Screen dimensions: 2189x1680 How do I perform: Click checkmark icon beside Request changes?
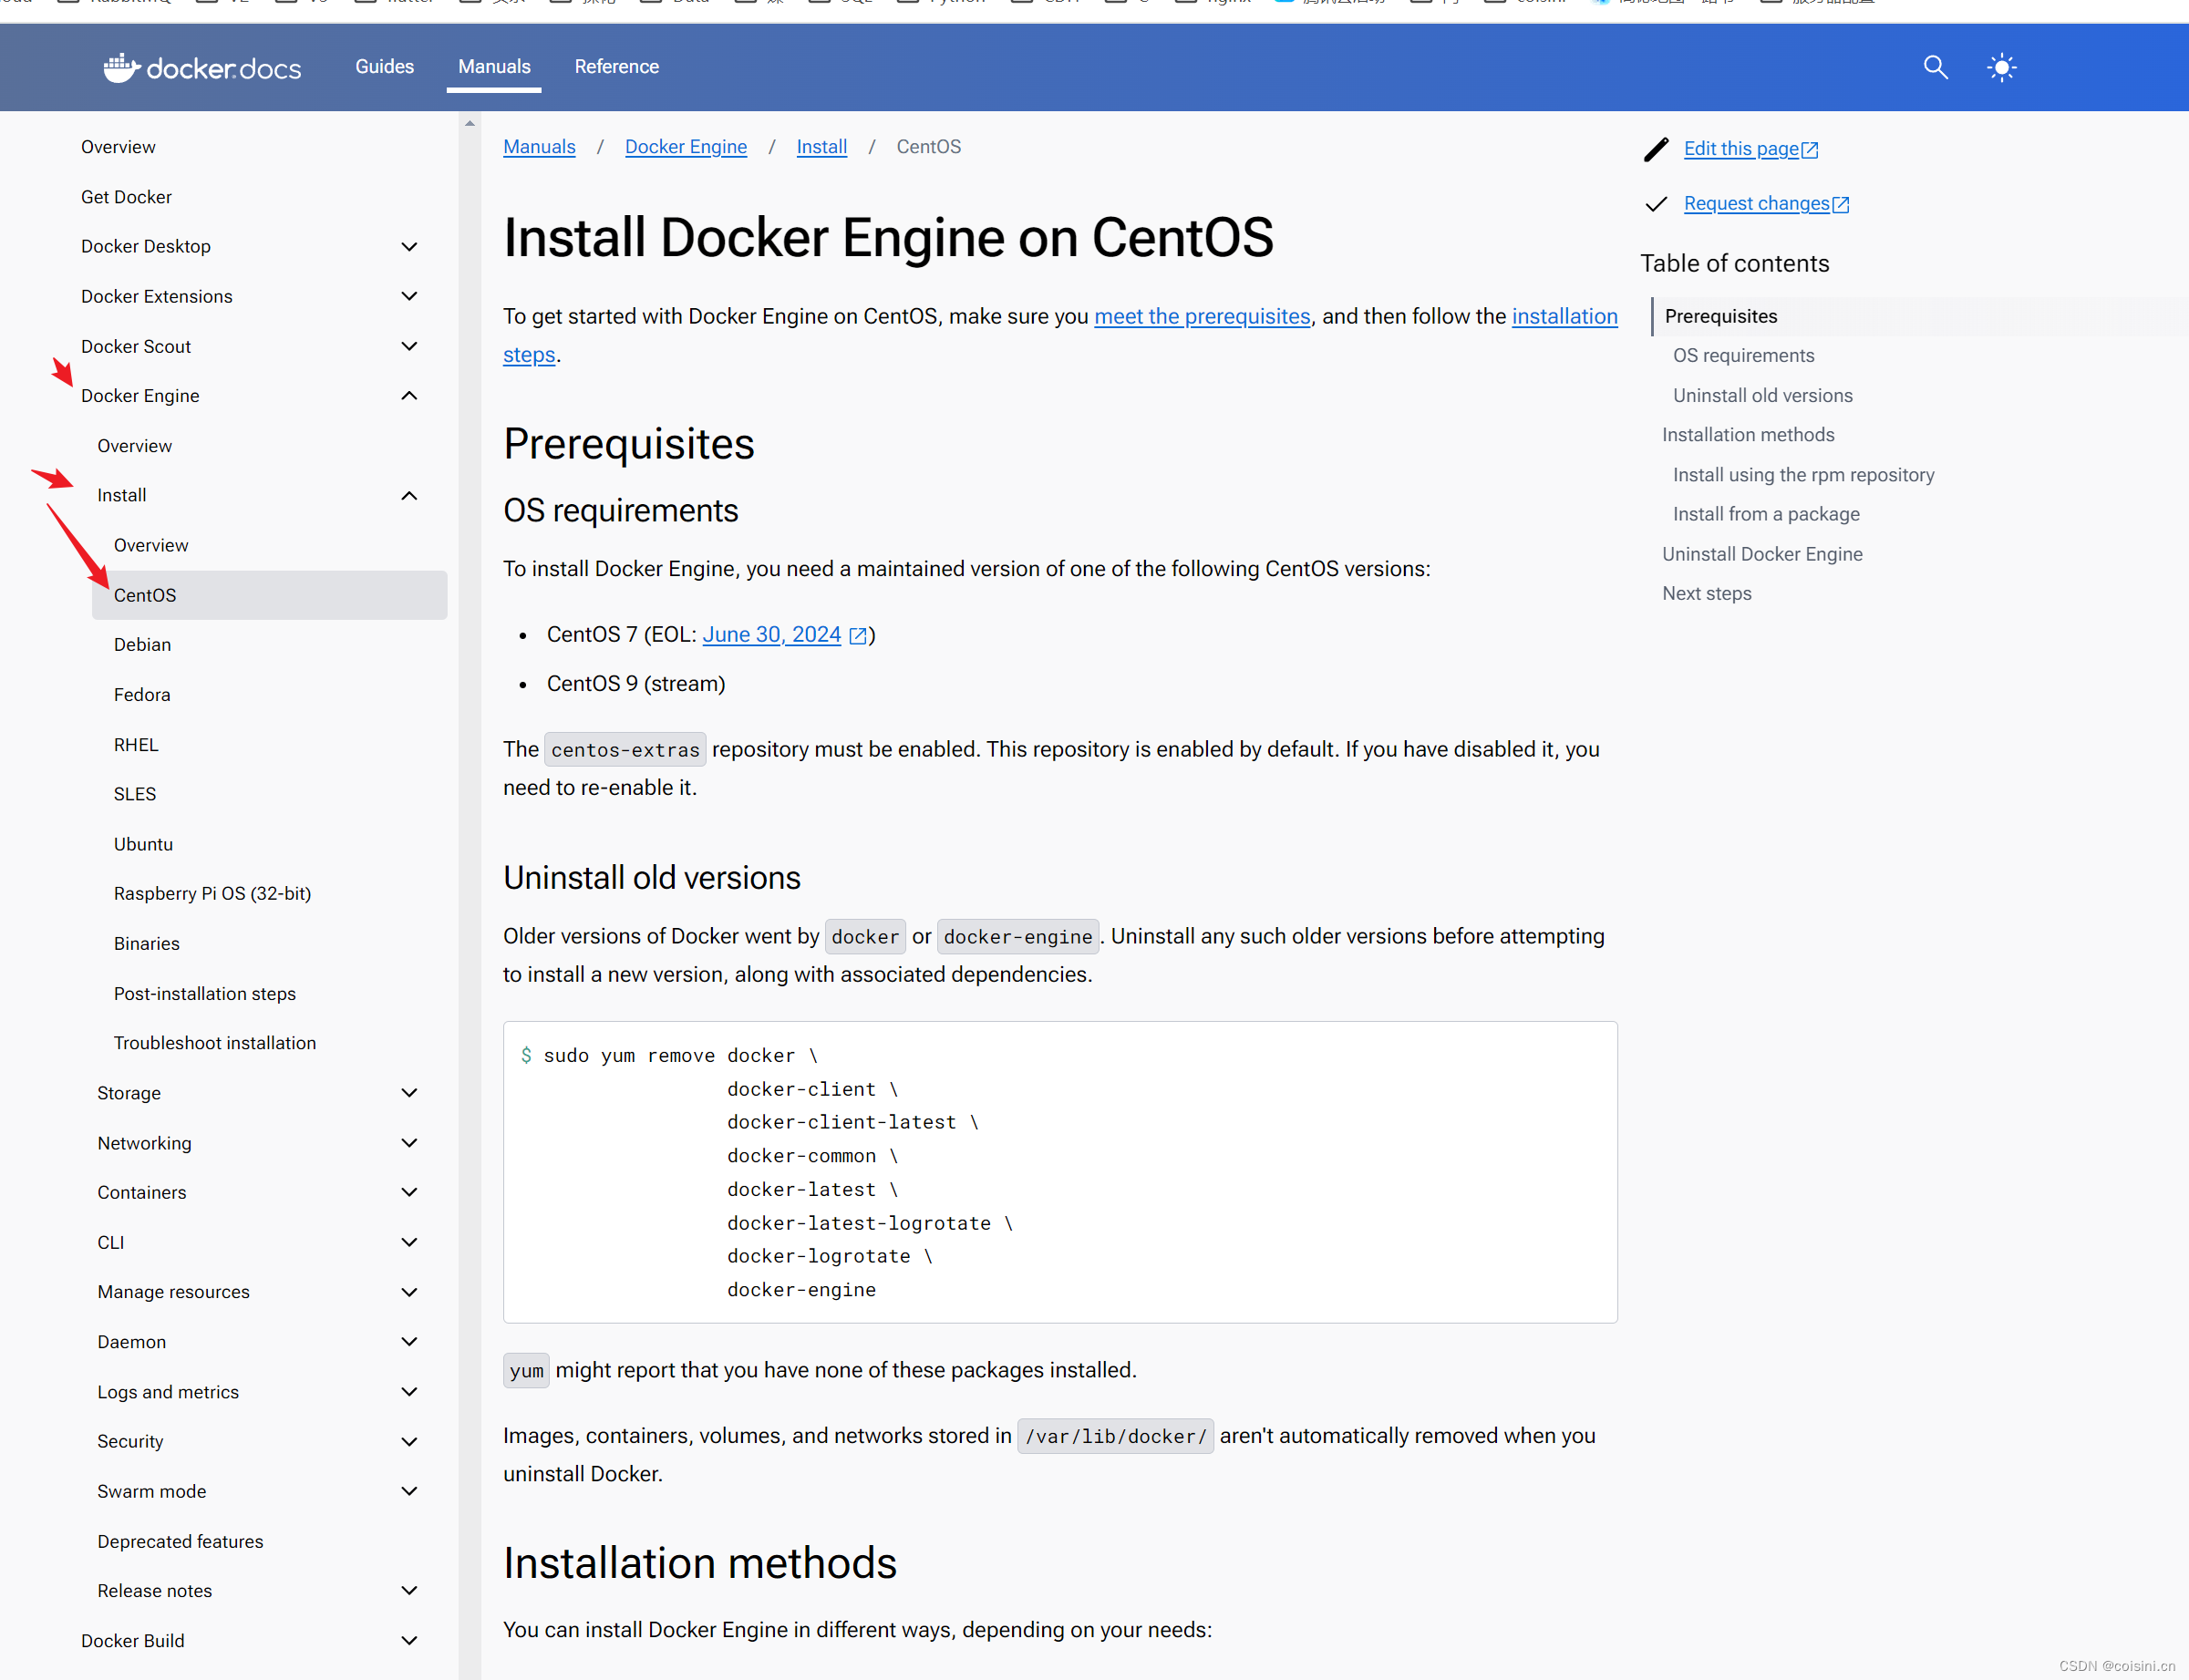[1656, 204]
